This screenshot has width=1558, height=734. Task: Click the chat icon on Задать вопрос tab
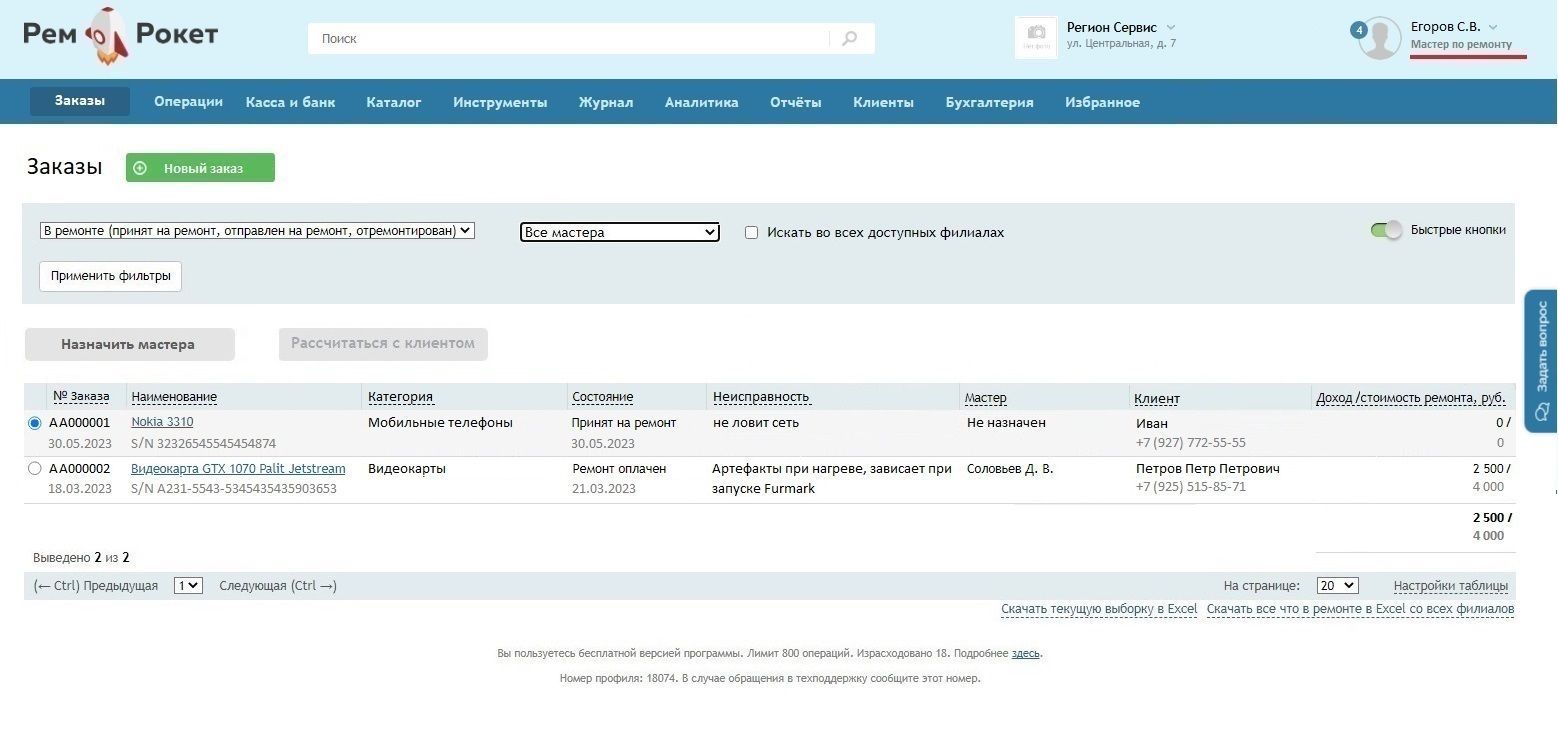coord(1541,411)
